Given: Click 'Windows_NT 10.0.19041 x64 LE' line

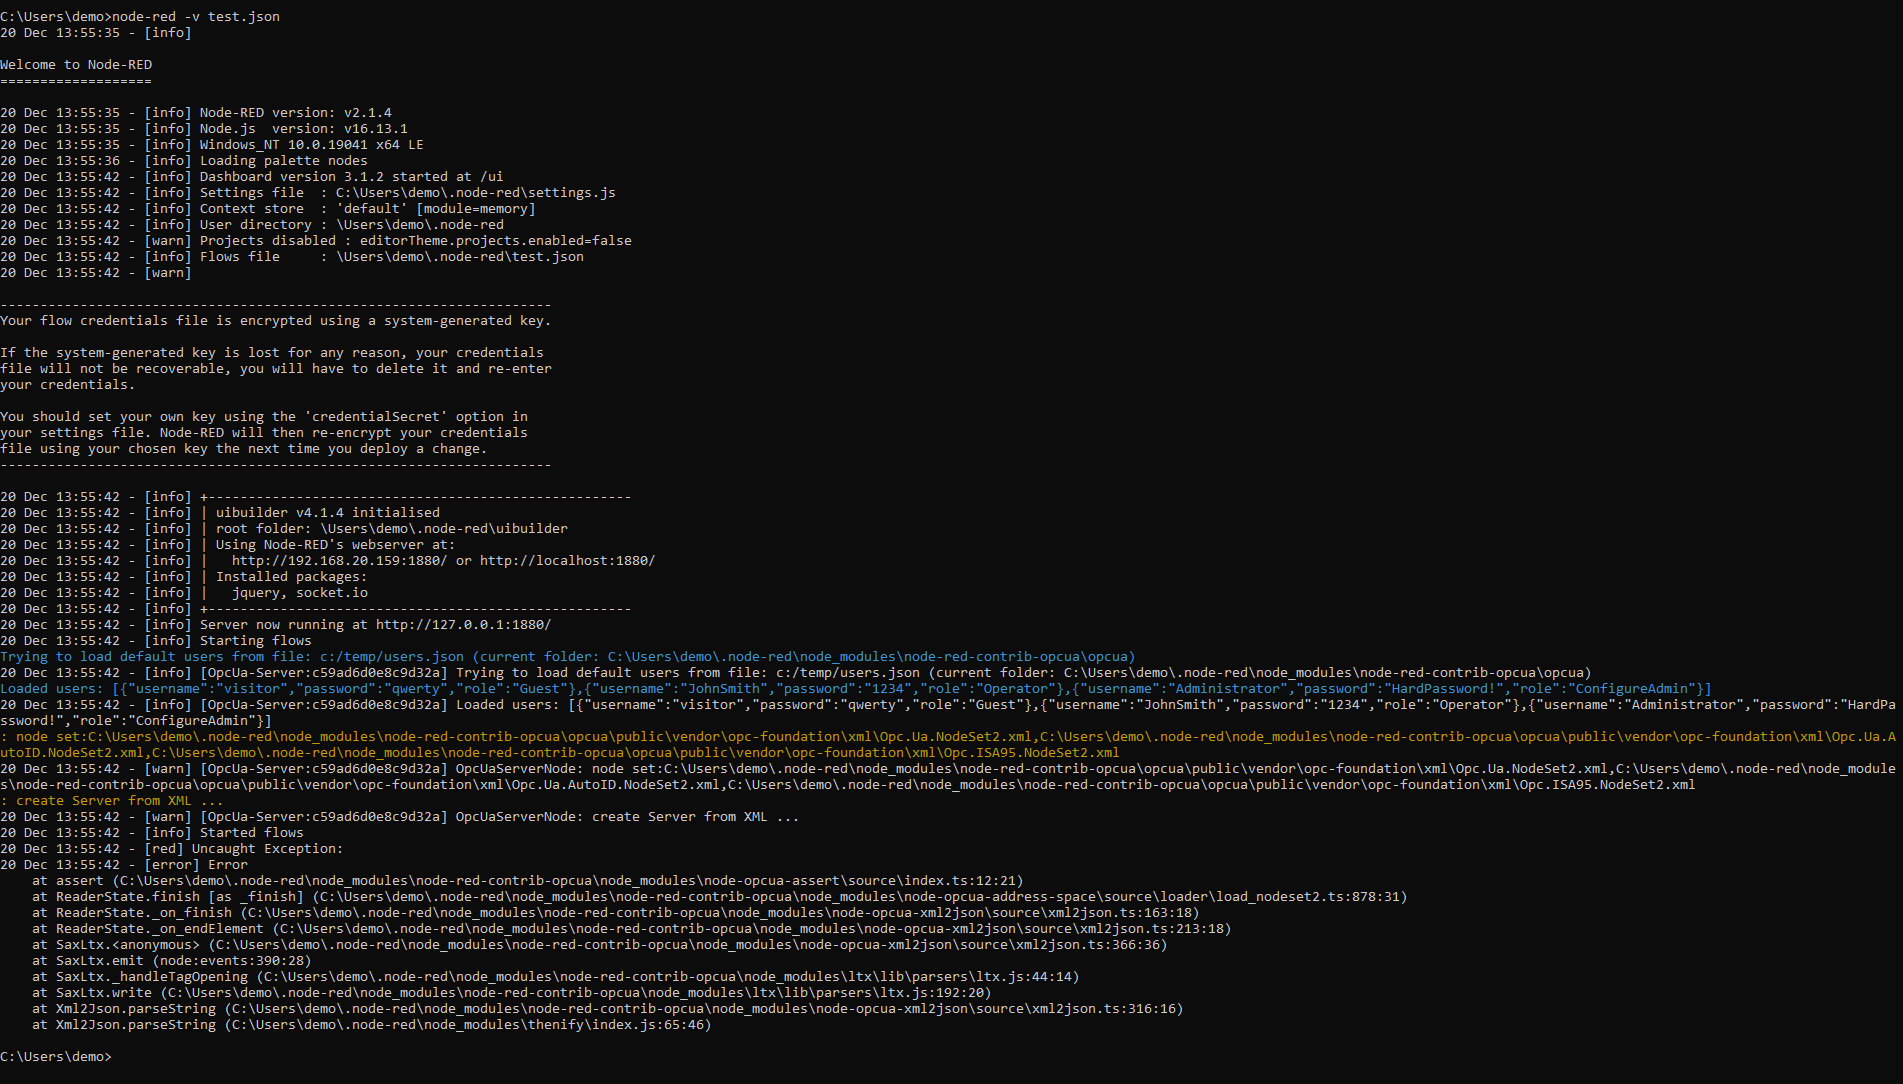Looking at the screenshot, I should (x=212, y=145).
